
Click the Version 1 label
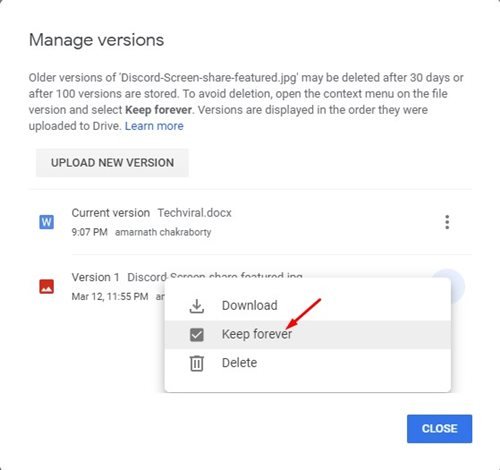95,277
